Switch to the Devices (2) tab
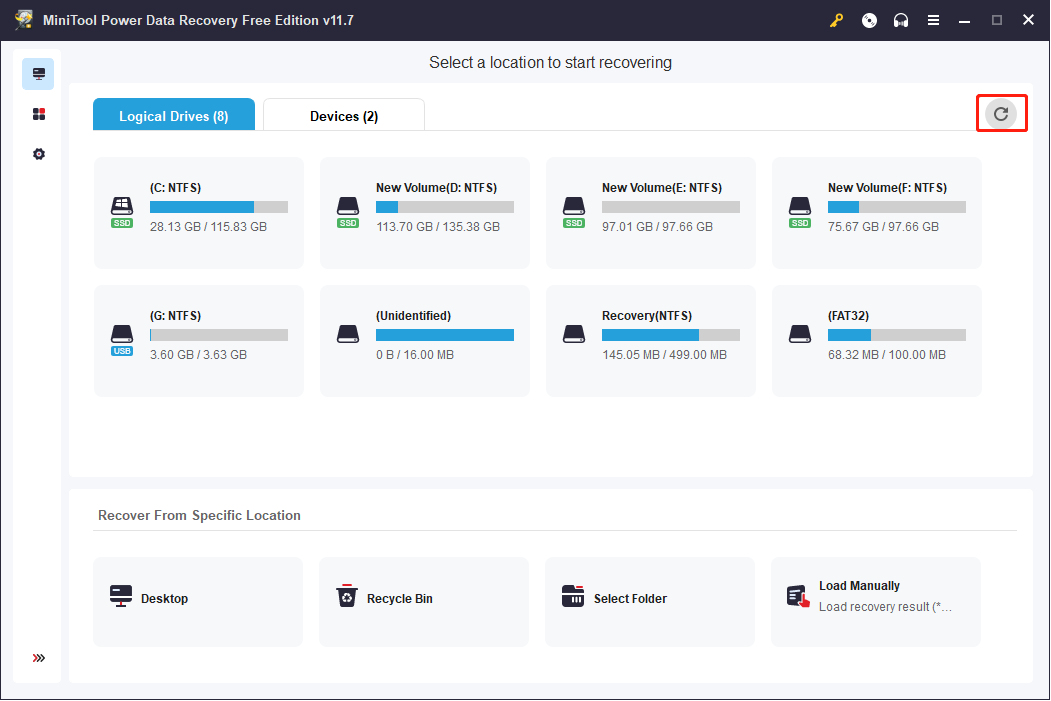Viewport: 1051px width, 701px height. 344,115
